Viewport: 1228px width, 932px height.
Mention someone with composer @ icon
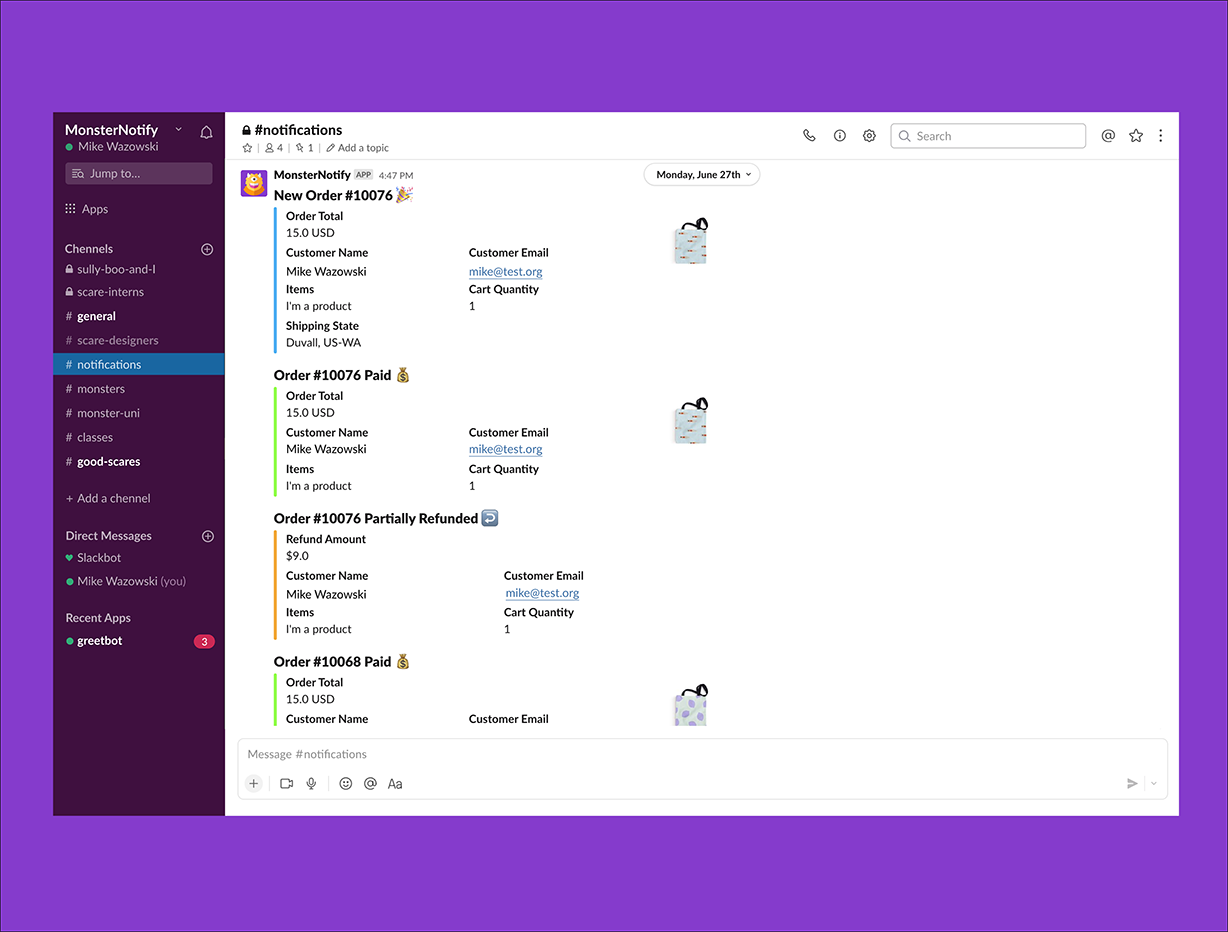click(370, 784)
